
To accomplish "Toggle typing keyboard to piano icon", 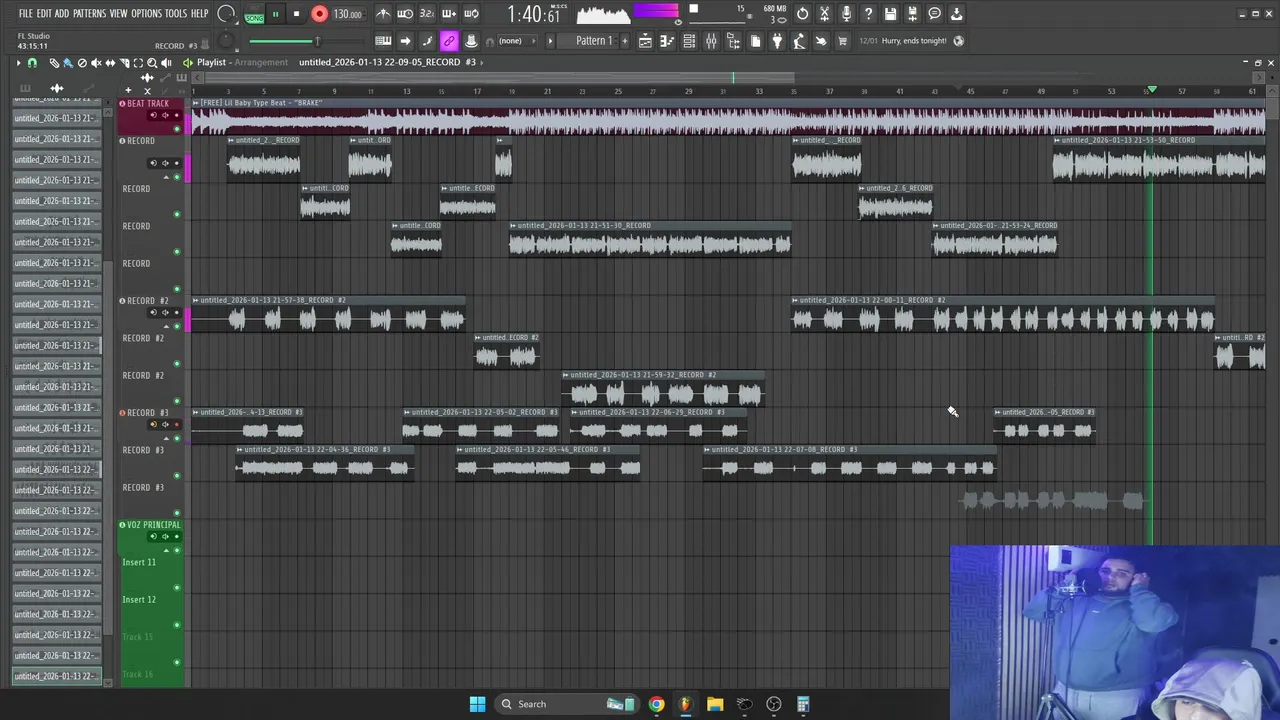I will click(x=383, y=41).
